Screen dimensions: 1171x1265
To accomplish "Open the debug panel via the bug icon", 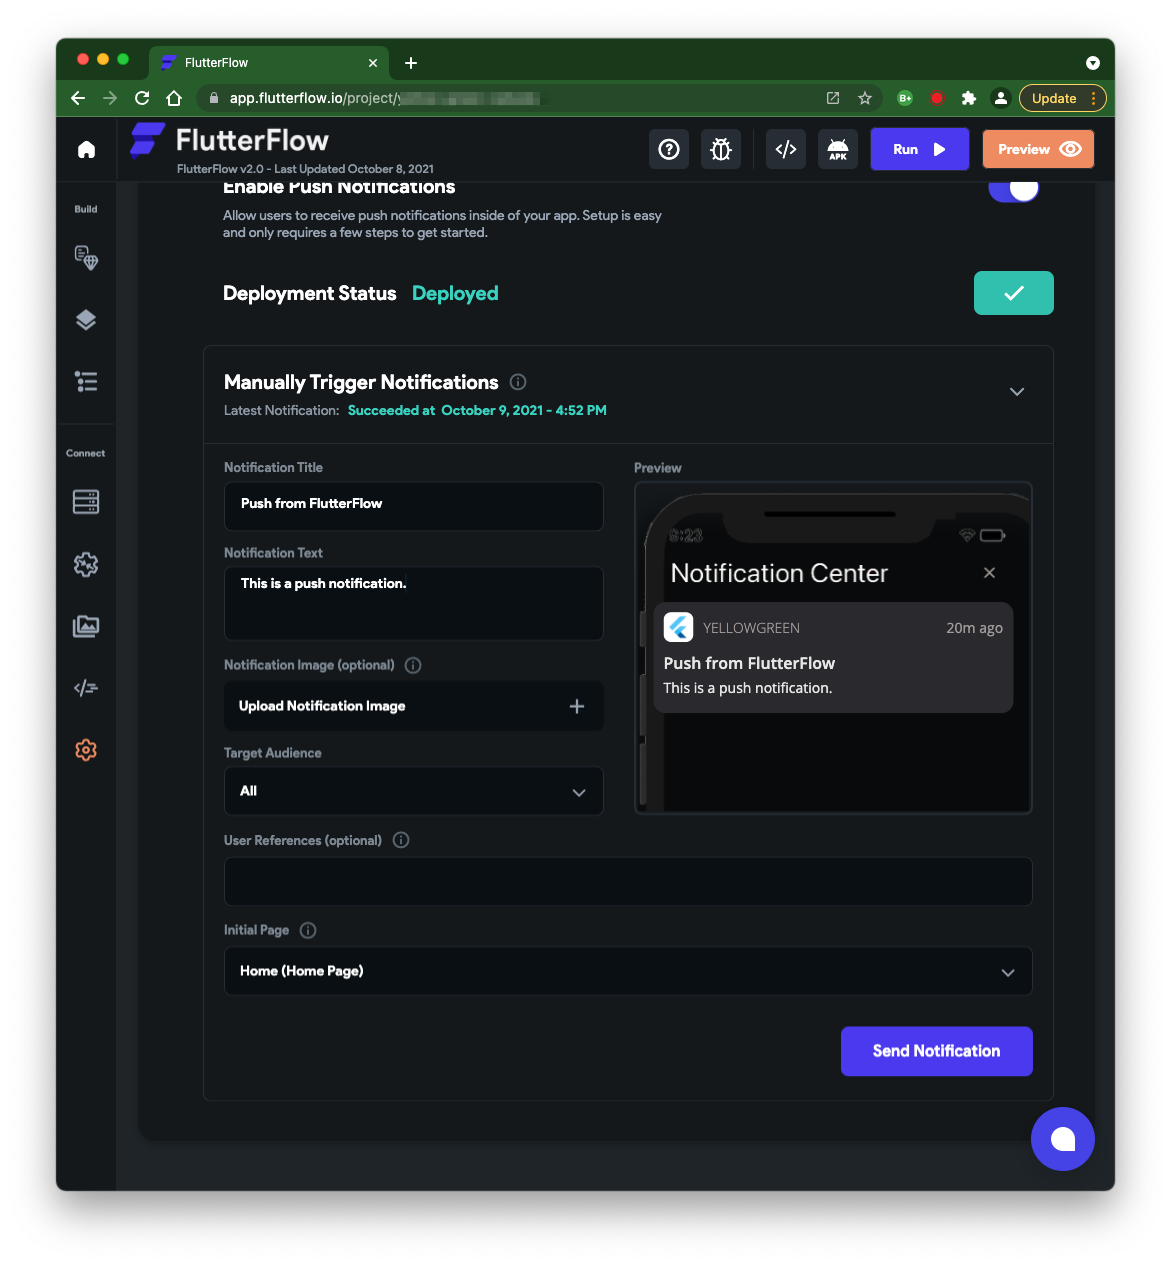I will [720, 149].
